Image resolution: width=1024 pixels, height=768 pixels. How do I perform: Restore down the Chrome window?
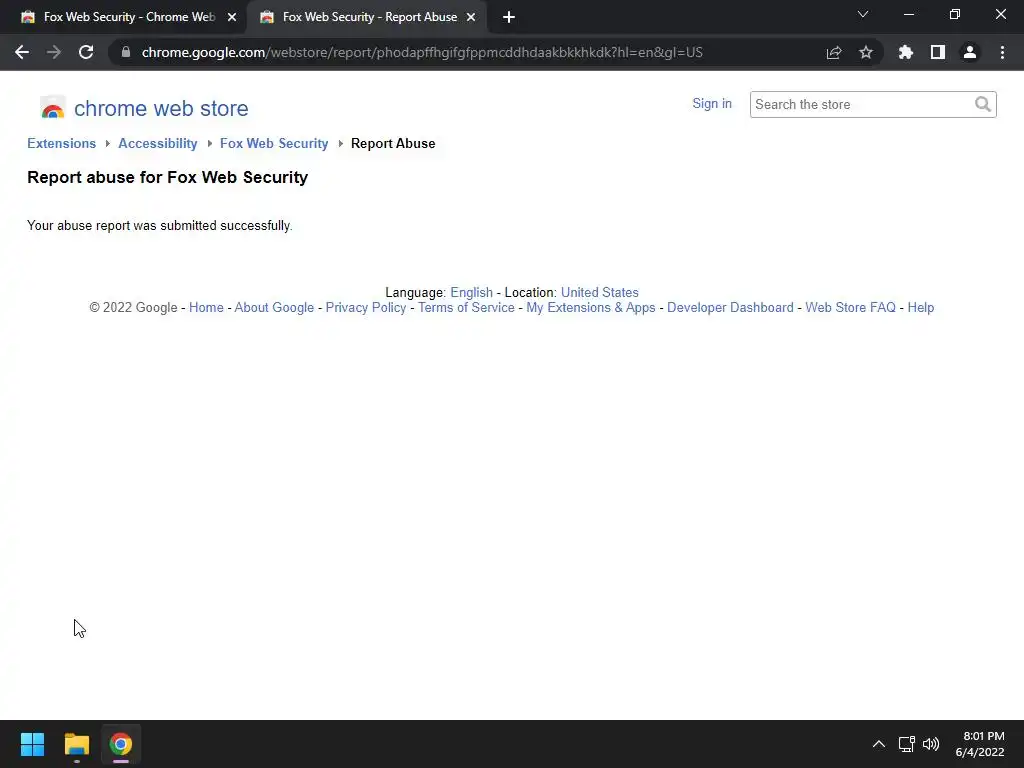[x=955, y=14]
